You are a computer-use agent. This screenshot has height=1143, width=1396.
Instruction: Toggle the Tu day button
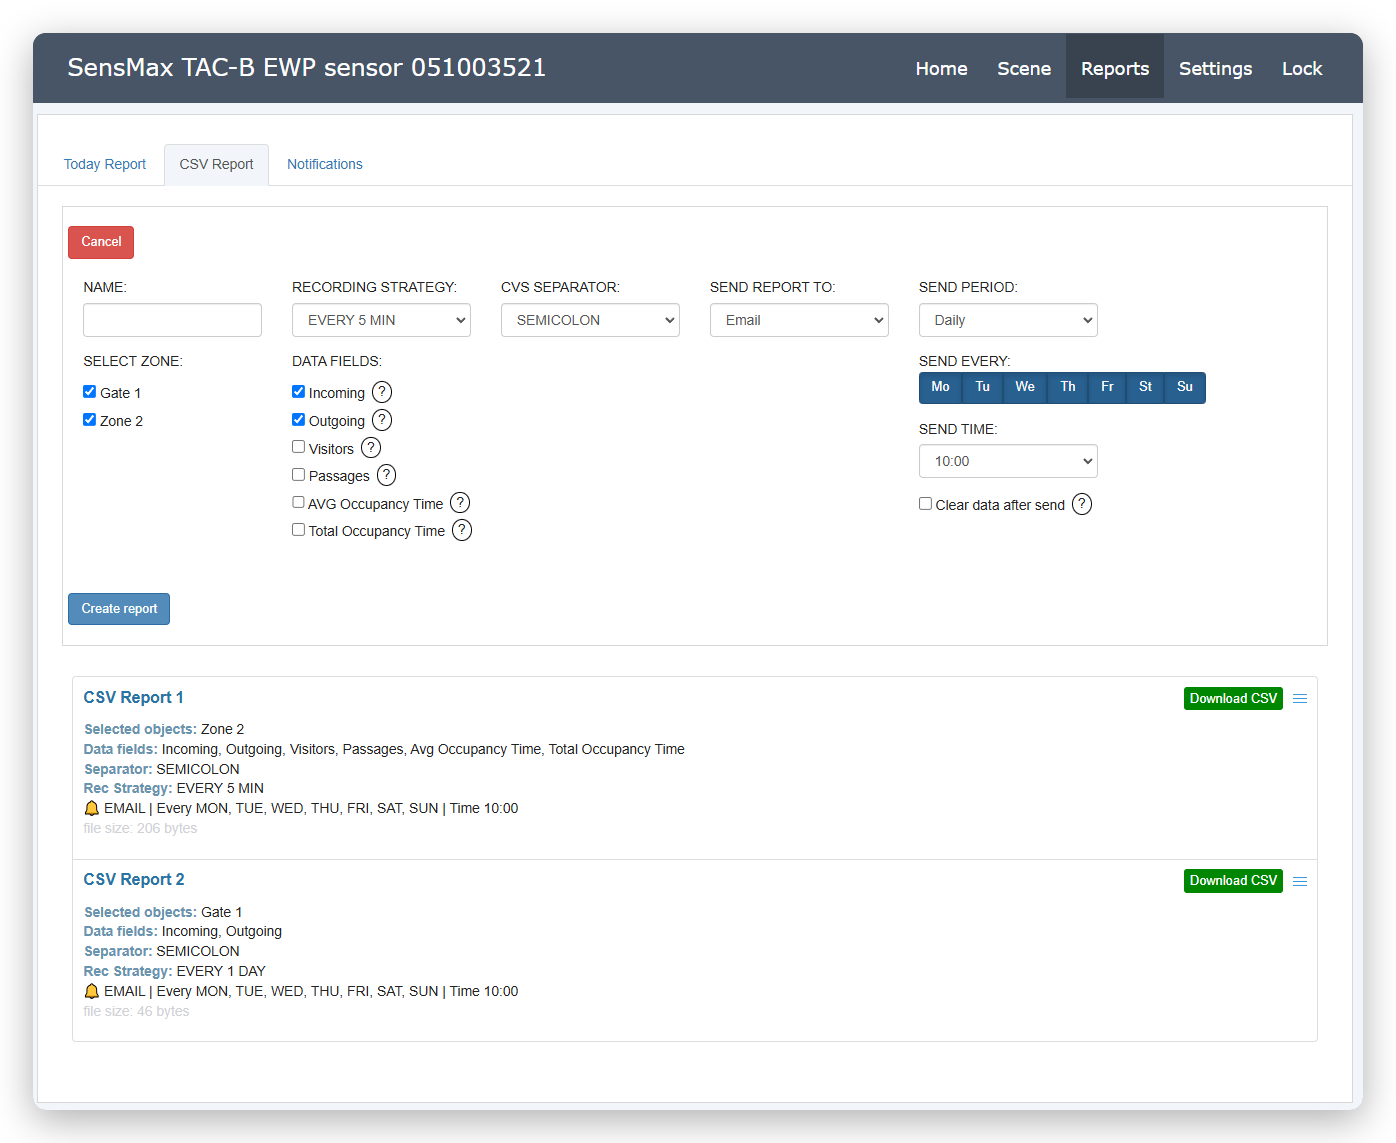point(983,387)
